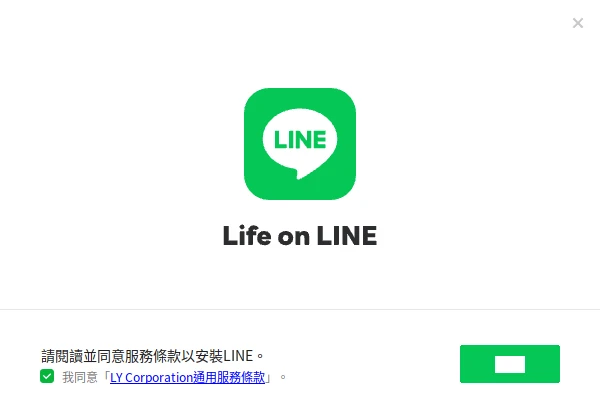Screen dimensions: 600x418
Task: Close the LINE installer window
Action: pos(578,23)
